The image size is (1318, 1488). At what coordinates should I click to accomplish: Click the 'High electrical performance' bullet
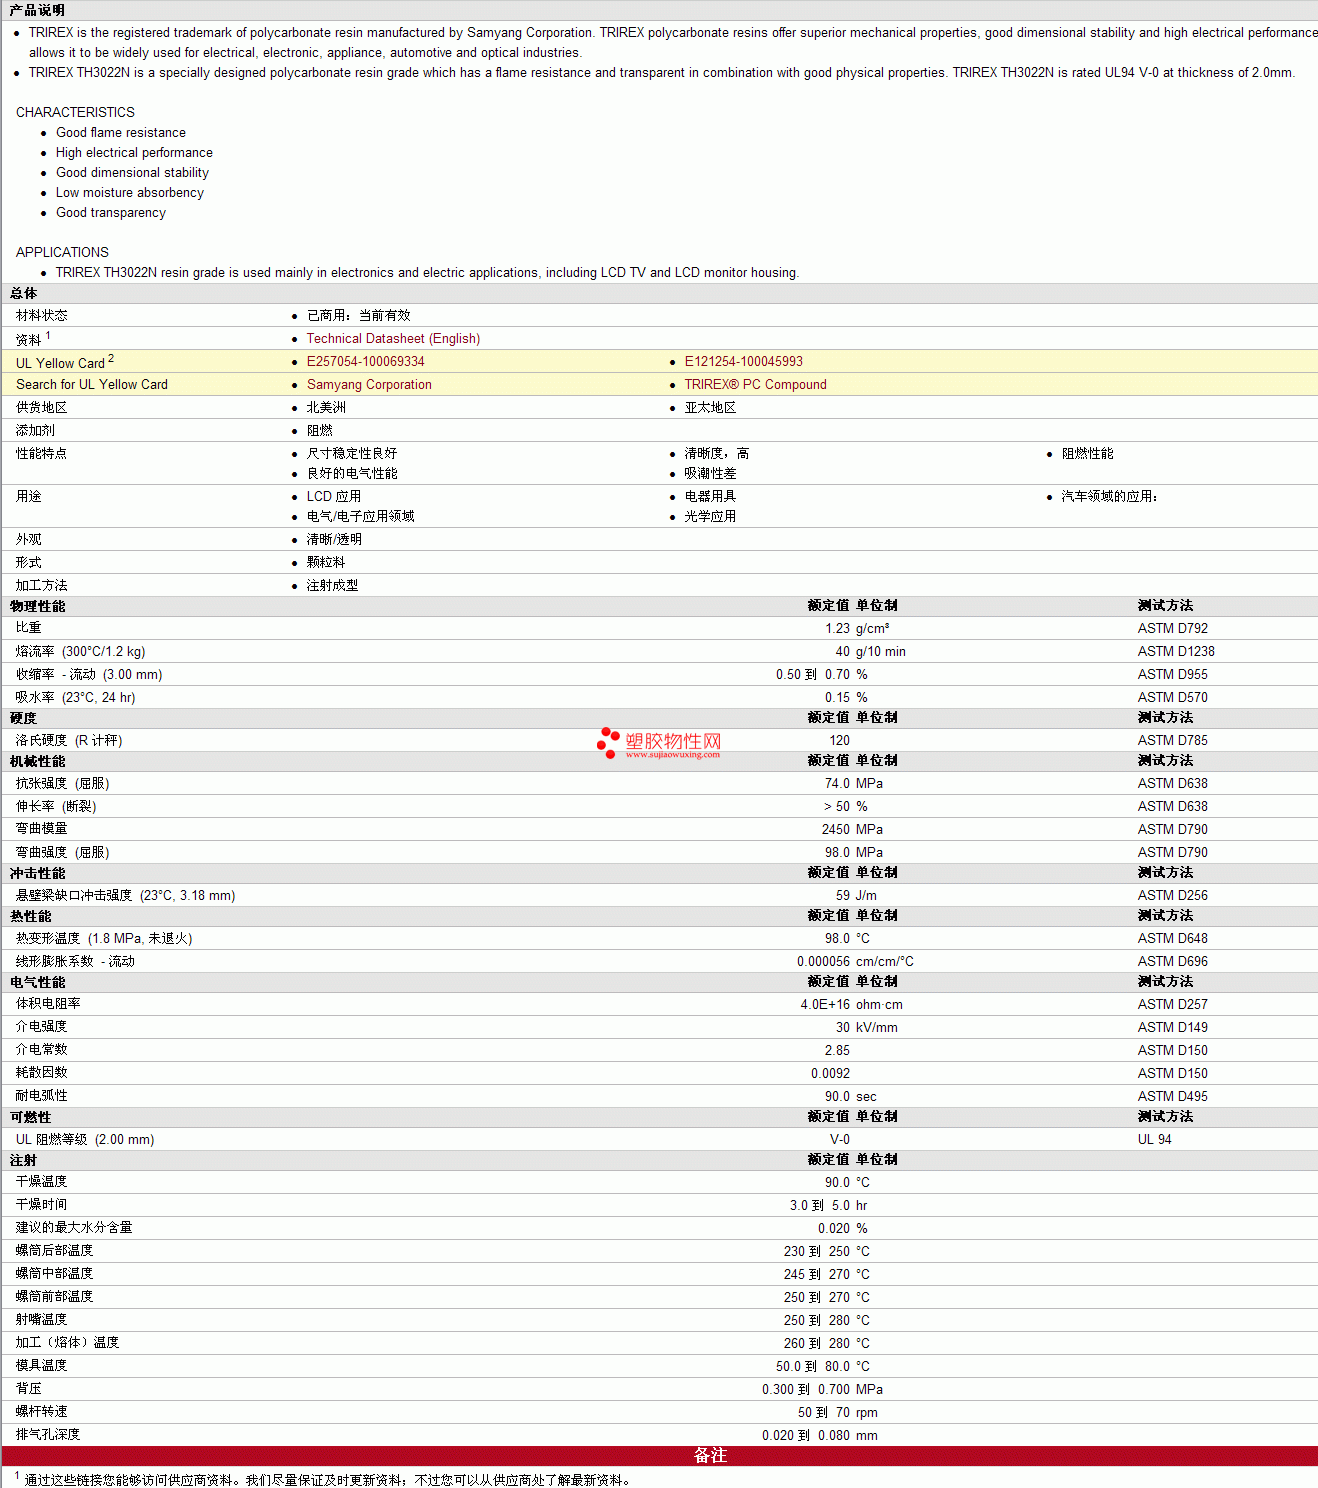(134, 152)
